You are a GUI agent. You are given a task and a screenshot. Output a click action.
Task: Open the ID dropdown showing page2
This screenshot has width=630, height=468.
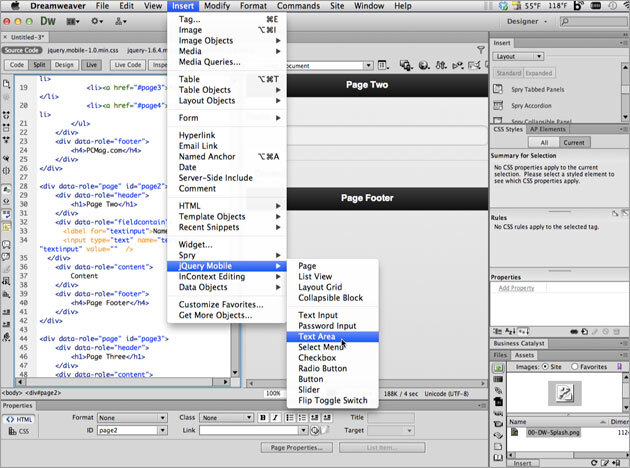pos(162,430)
